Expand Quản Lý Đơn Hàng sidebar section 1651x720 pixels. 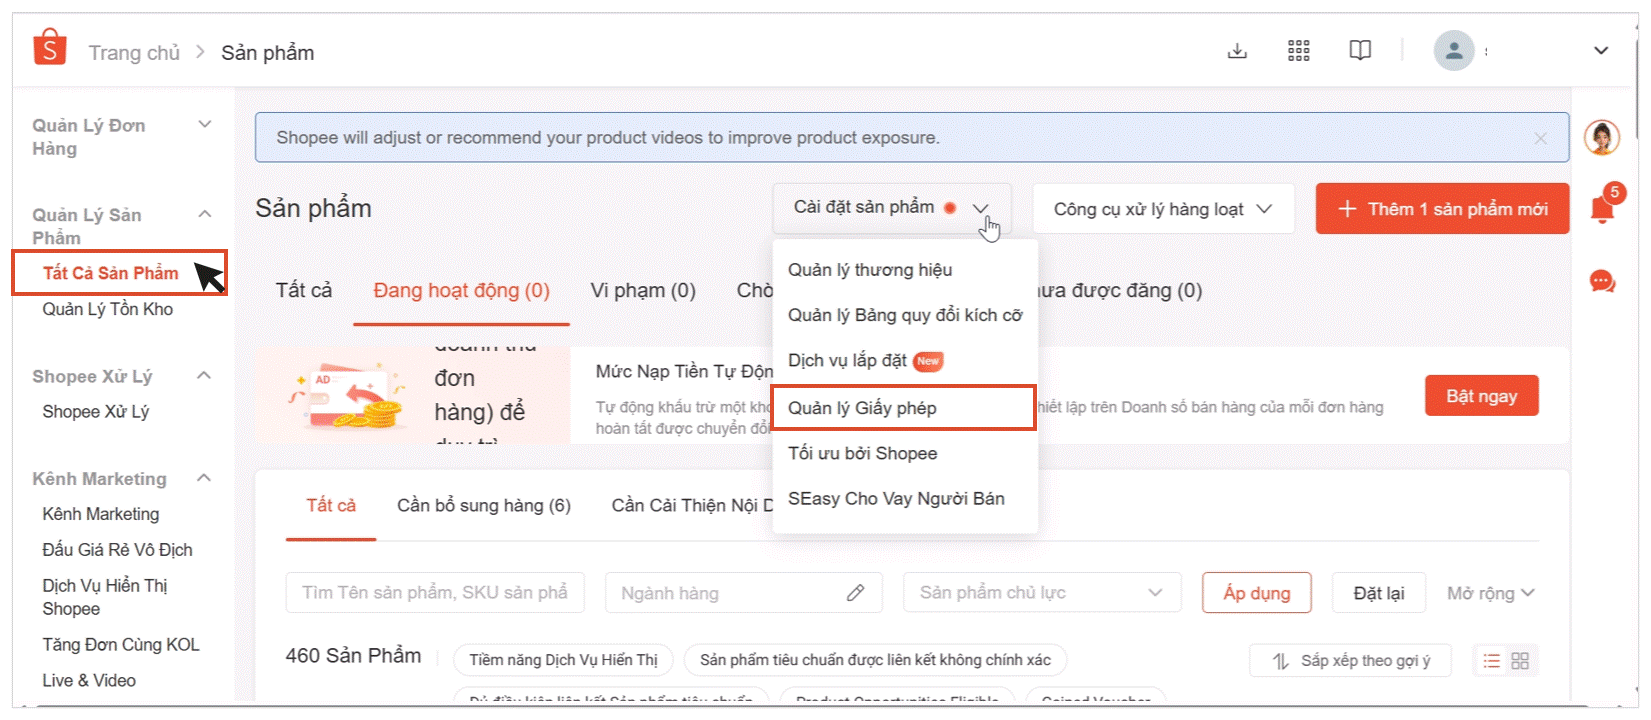pos(205,125)
